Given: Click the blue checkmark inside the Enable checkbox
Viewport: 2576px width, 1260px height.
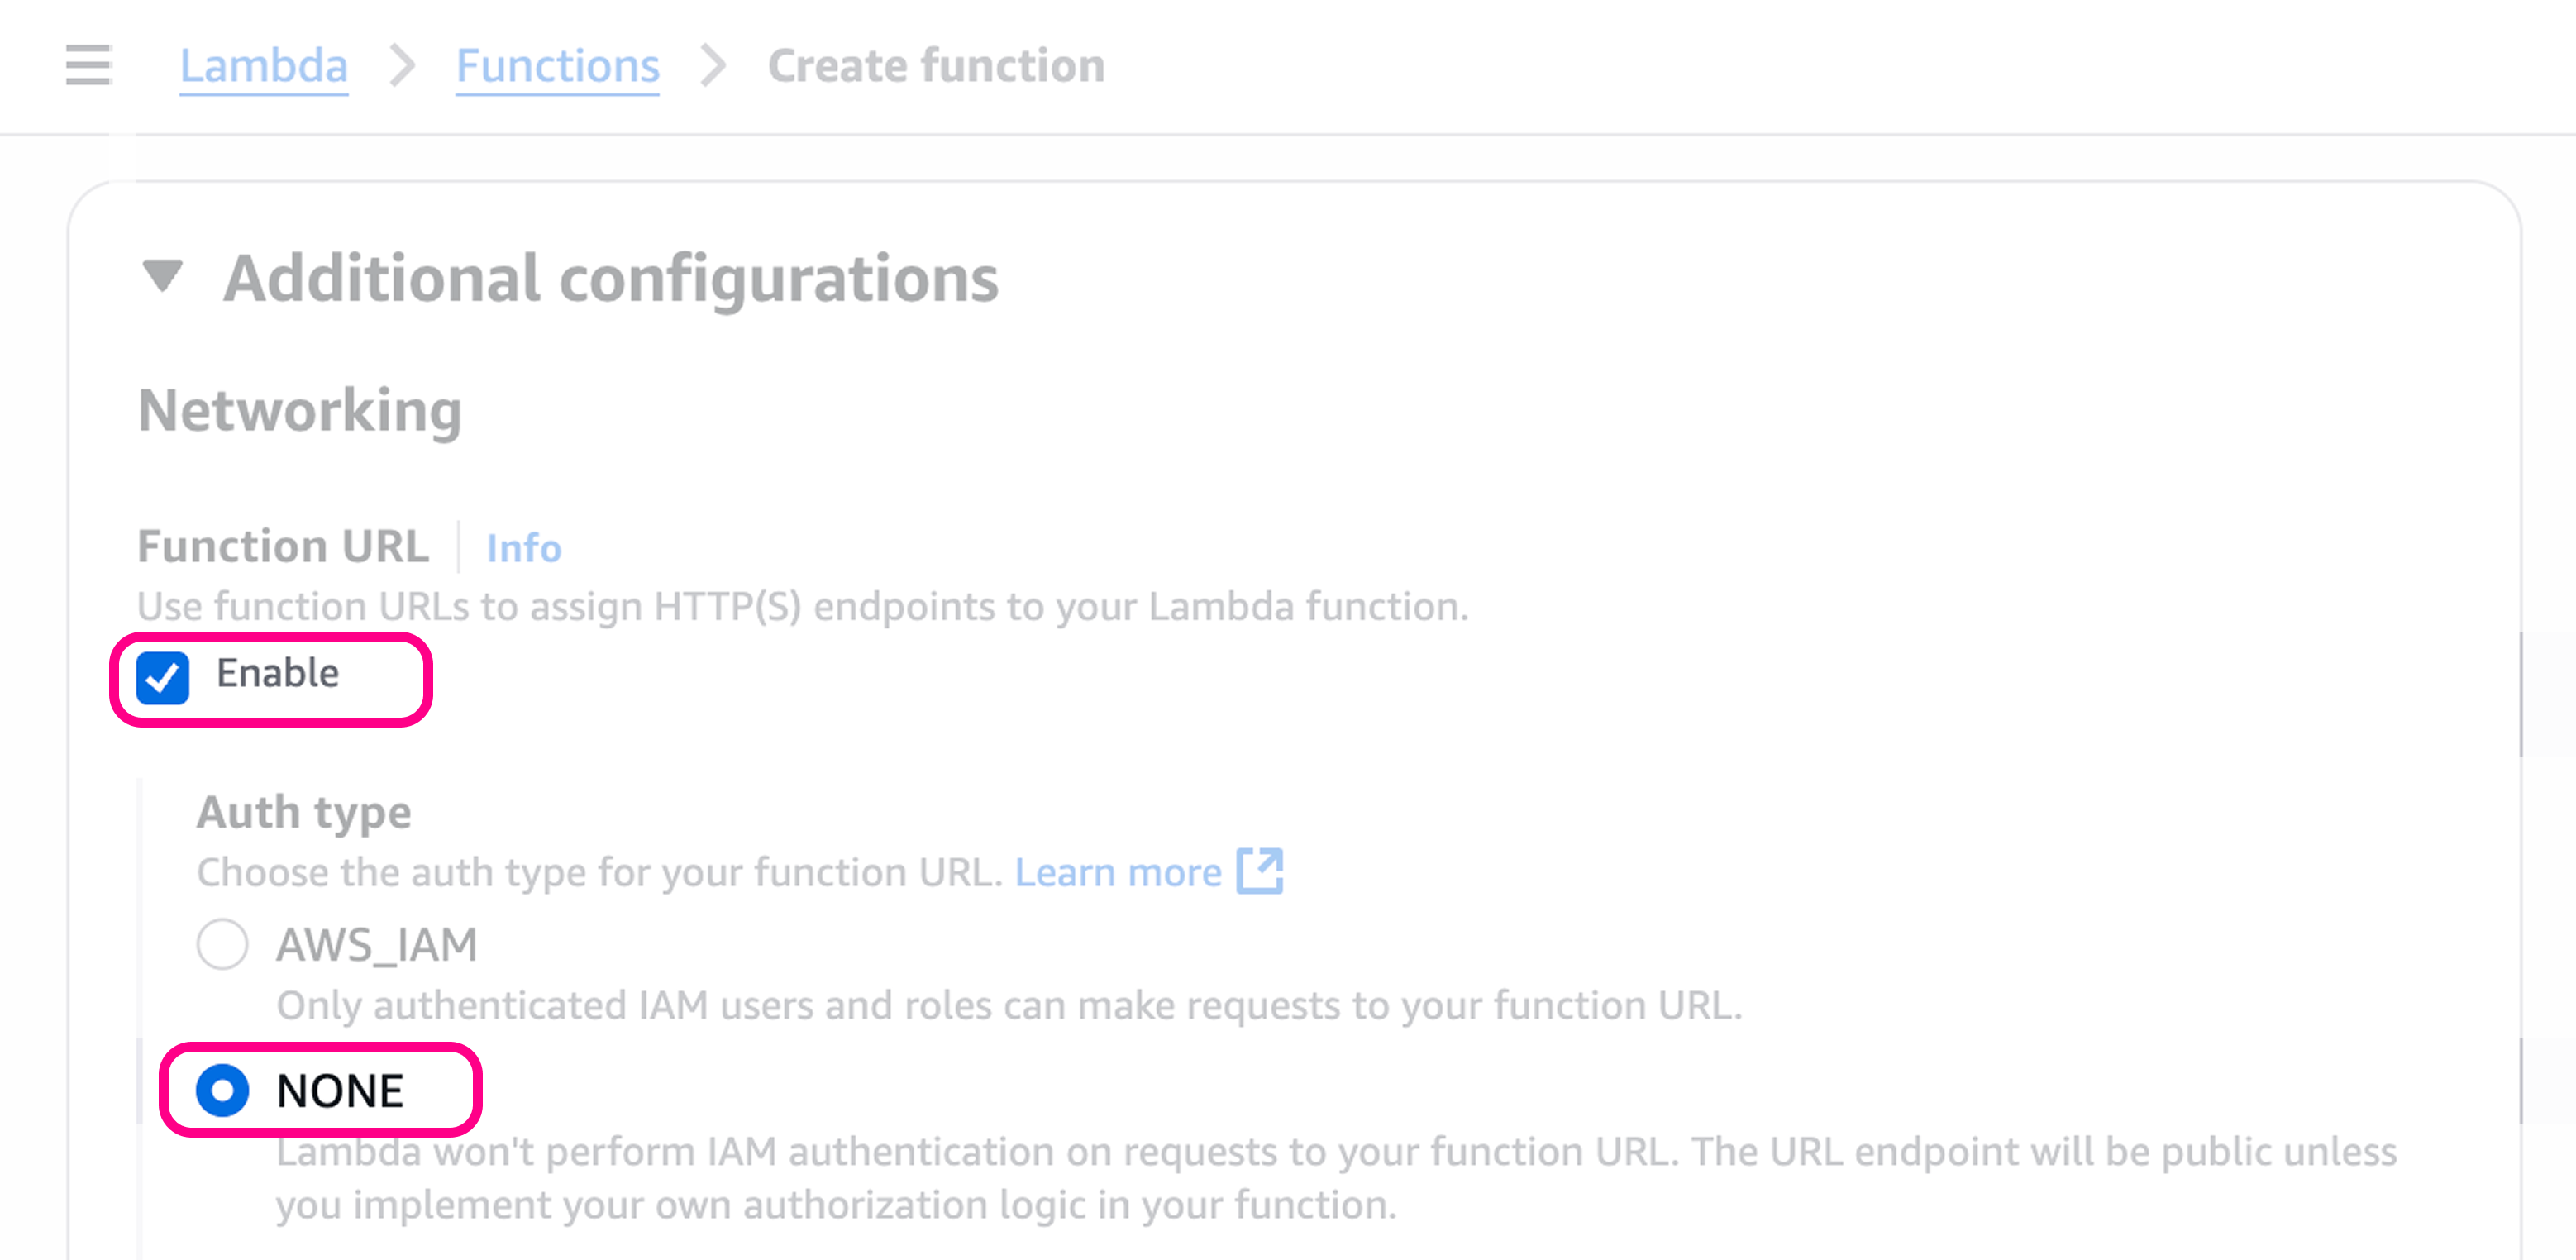Looking at the screenshot, I should click(x=162, y=676).
